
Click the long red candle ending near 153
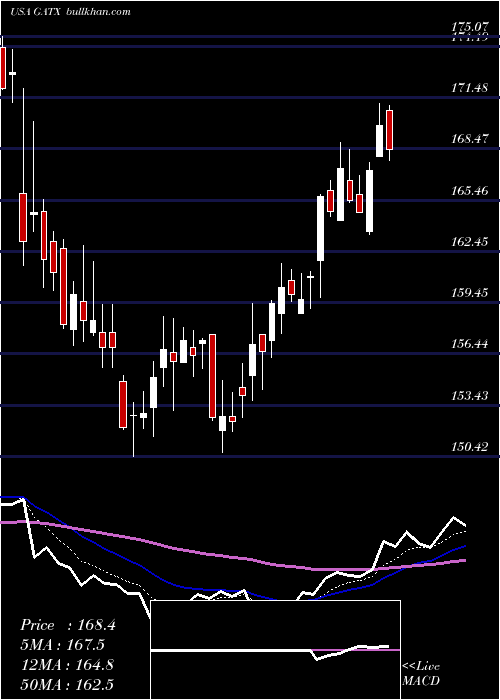click(x=212, y=376)
